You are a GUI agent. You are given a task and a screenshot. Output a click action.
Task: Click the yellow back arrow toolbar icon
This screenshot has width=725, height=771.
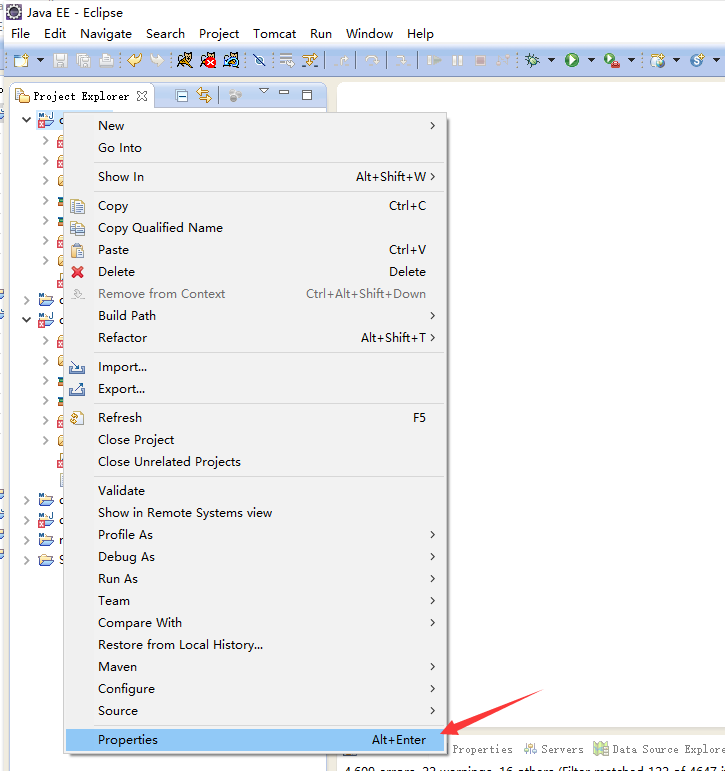(x=134, y=60)
